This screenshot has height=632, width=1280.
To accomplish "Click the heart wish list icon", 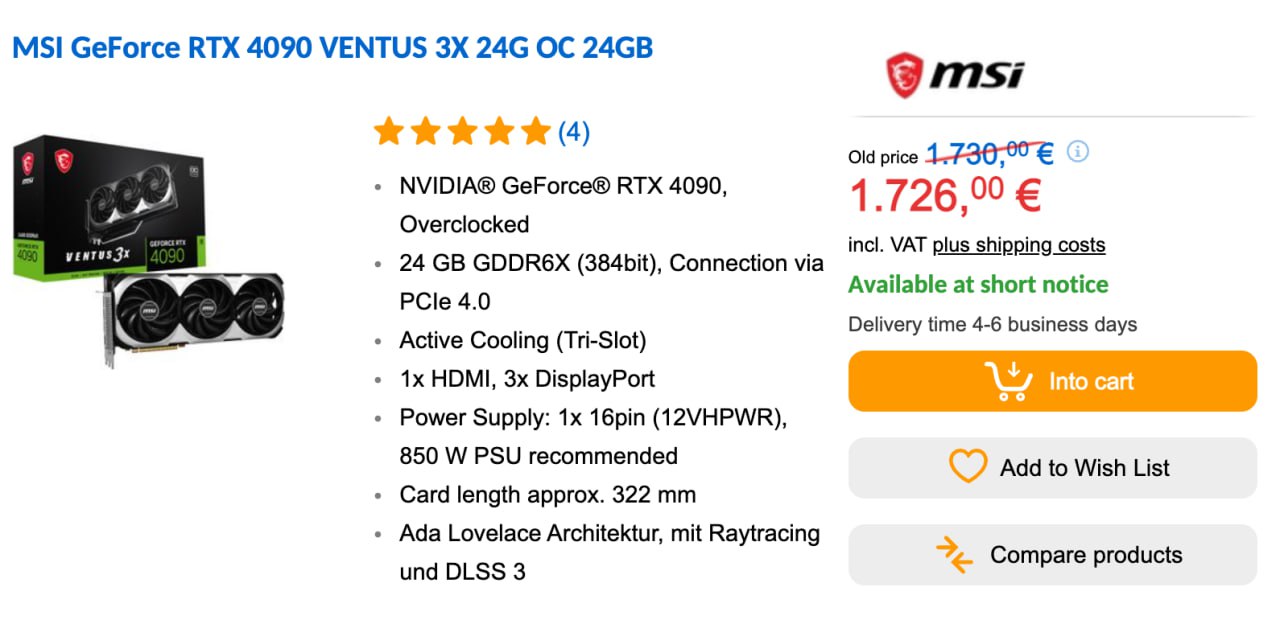I will coord(967,467).
